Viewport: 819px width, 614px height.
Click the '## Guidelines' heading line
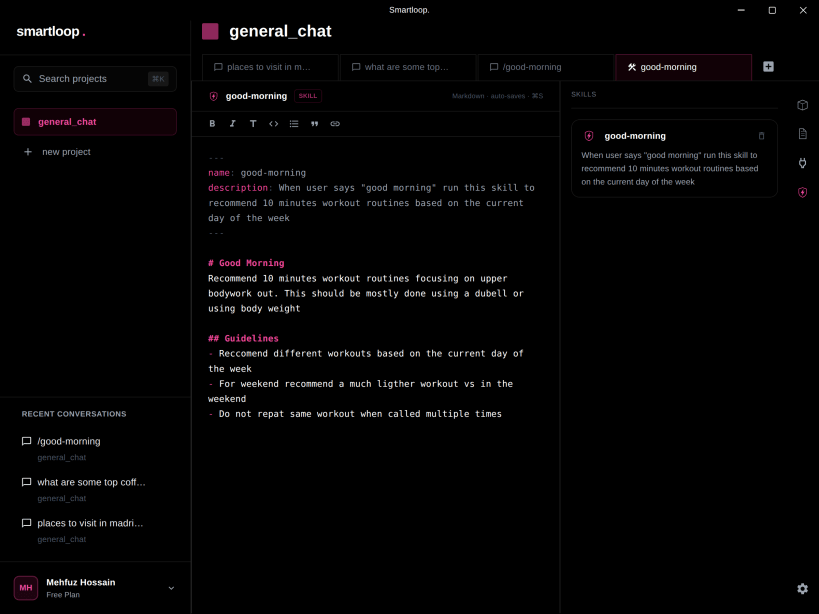(x=243, y=338)
